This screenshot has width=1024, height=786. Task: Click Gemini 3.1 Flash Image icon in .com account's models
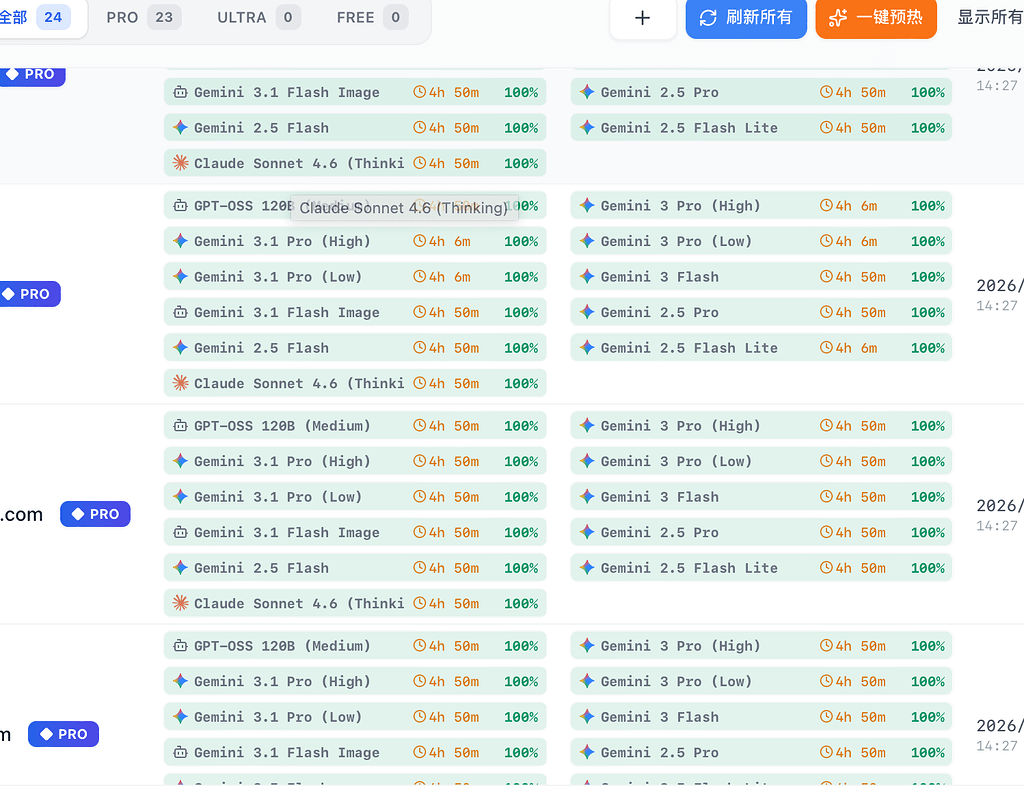pyautogui.click(x=180, y=533)
